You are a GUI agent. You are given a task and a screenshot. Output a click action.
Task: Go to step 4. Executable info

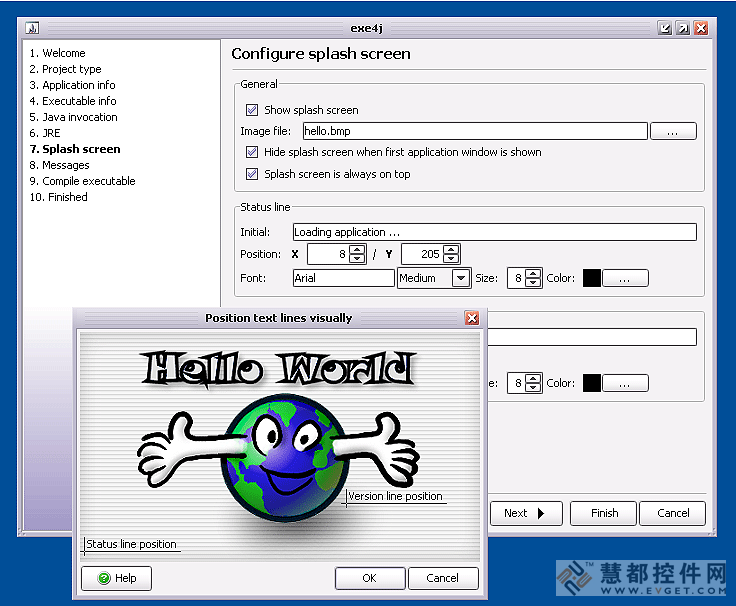(73, 101)
